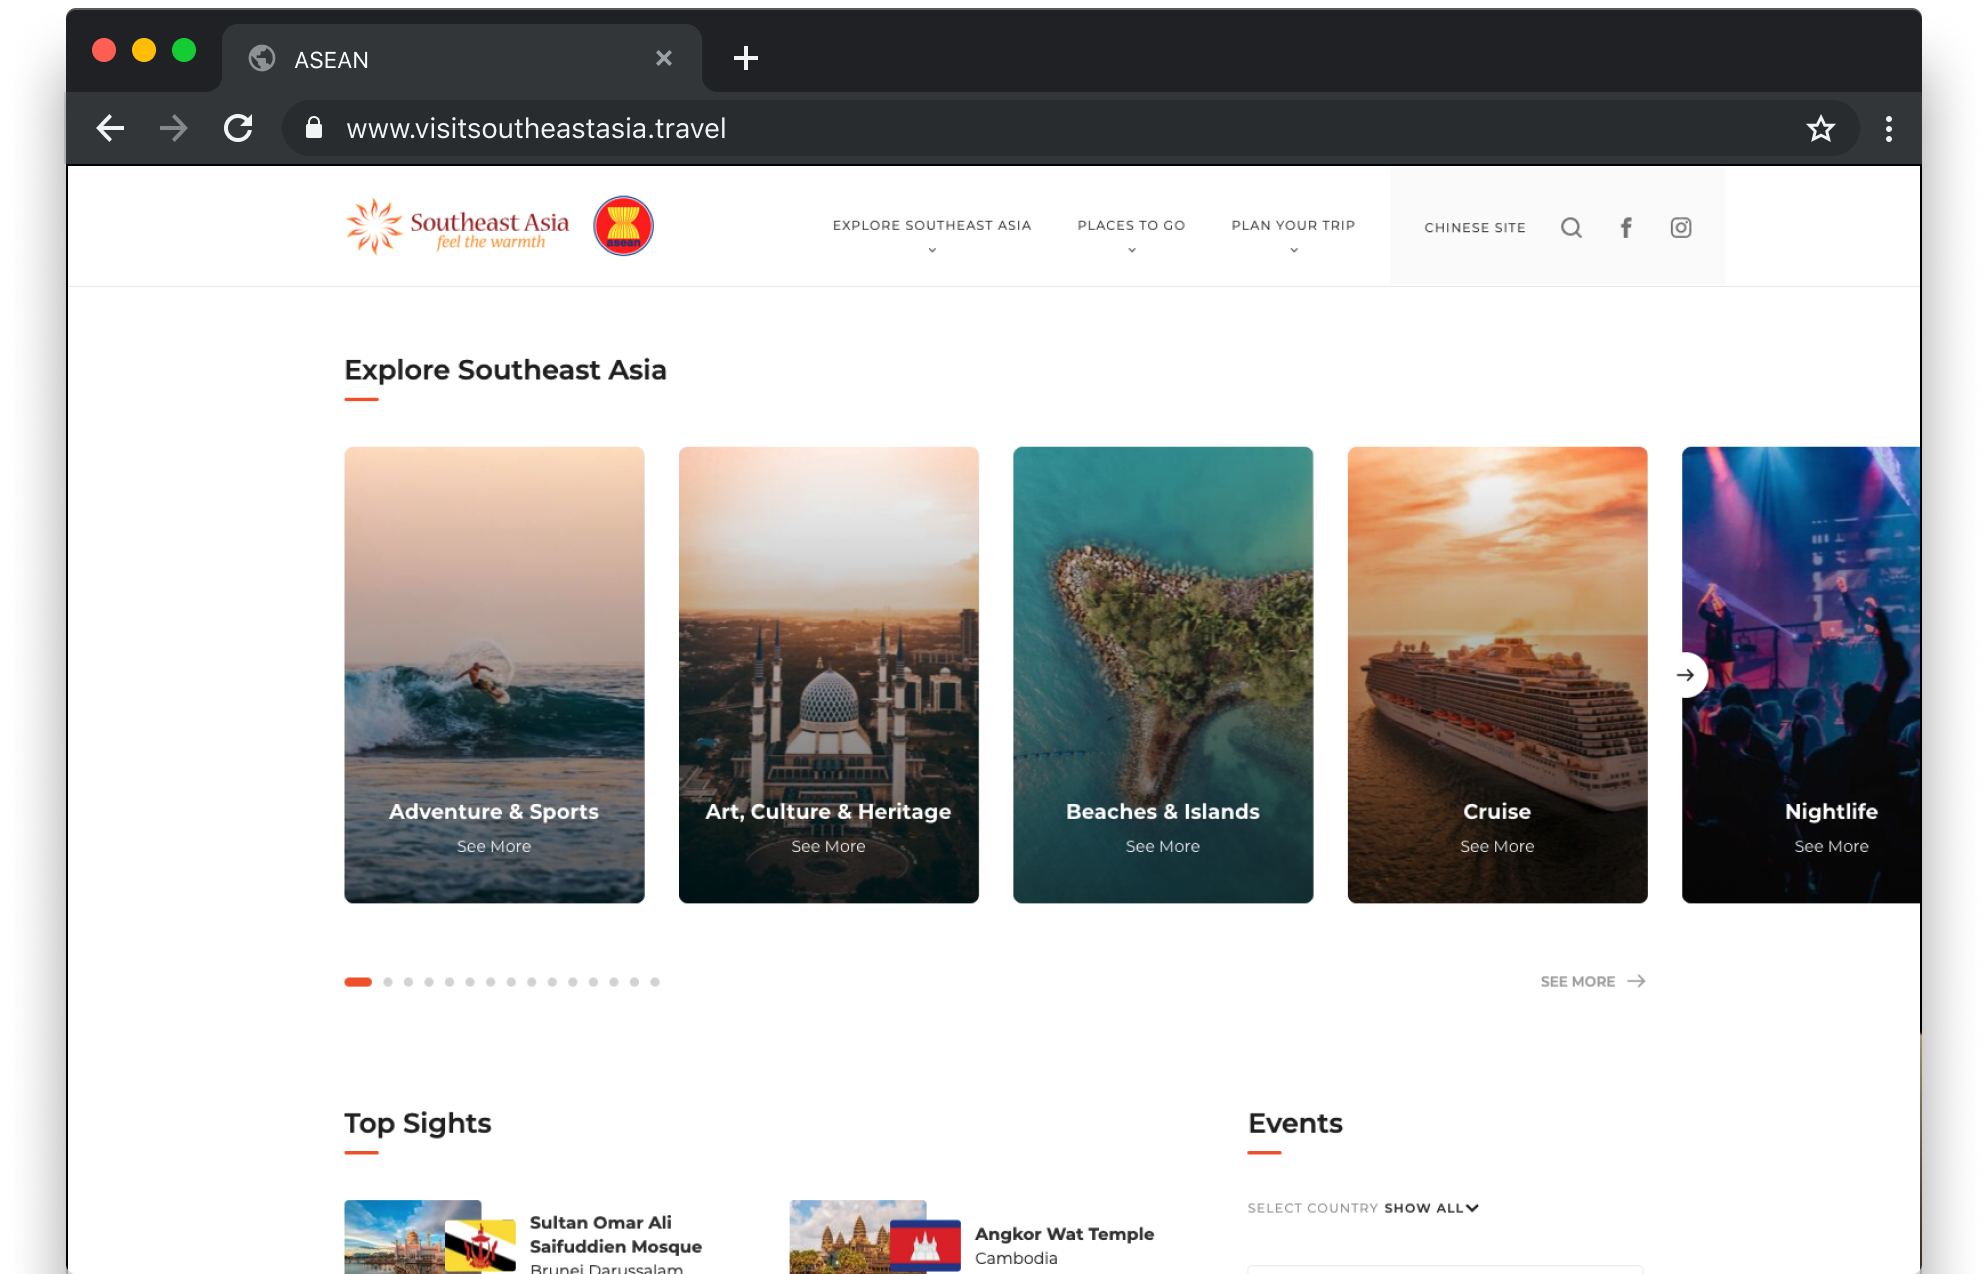Visit the Instagram page icon
The image size is (1988, 1274).
point(1681,228)
